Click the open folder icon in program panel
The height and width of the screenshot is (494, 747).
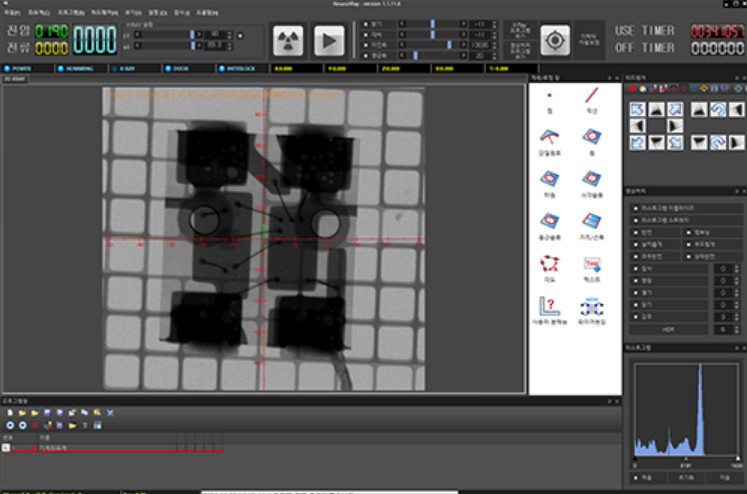pyautogui.click(x=22, y=412)
